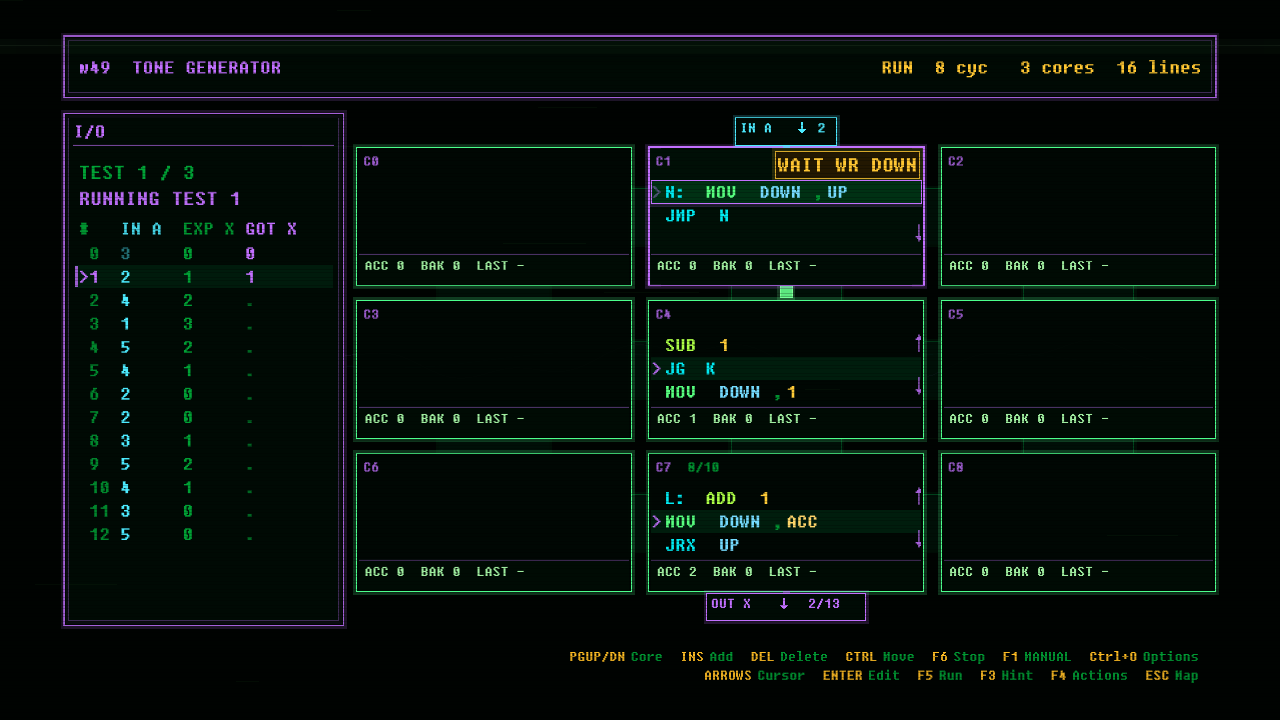Click the C7 scroll-down arrow

click(x=919, y=539)
